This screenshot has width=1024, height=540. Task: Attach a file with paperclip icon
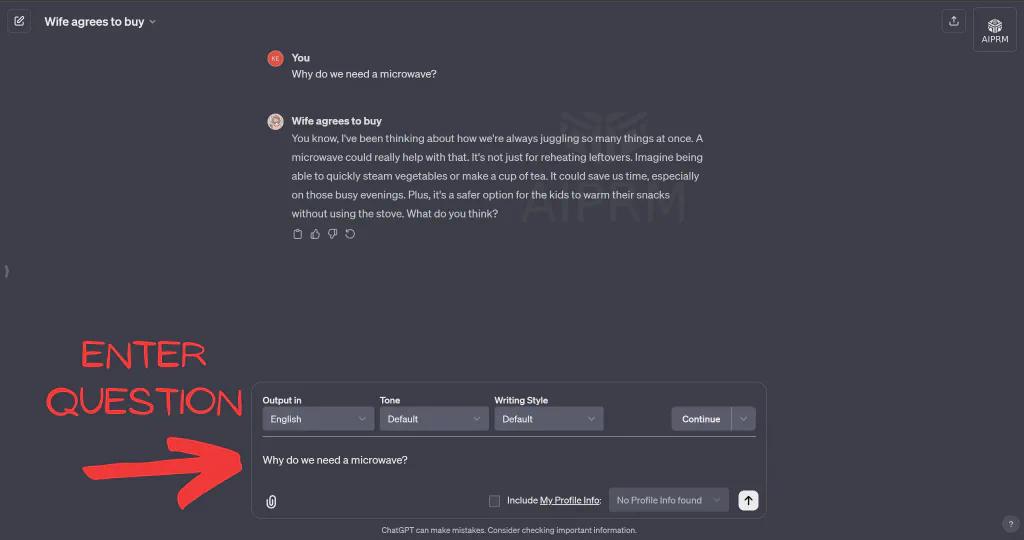click(x=271, y=501)
